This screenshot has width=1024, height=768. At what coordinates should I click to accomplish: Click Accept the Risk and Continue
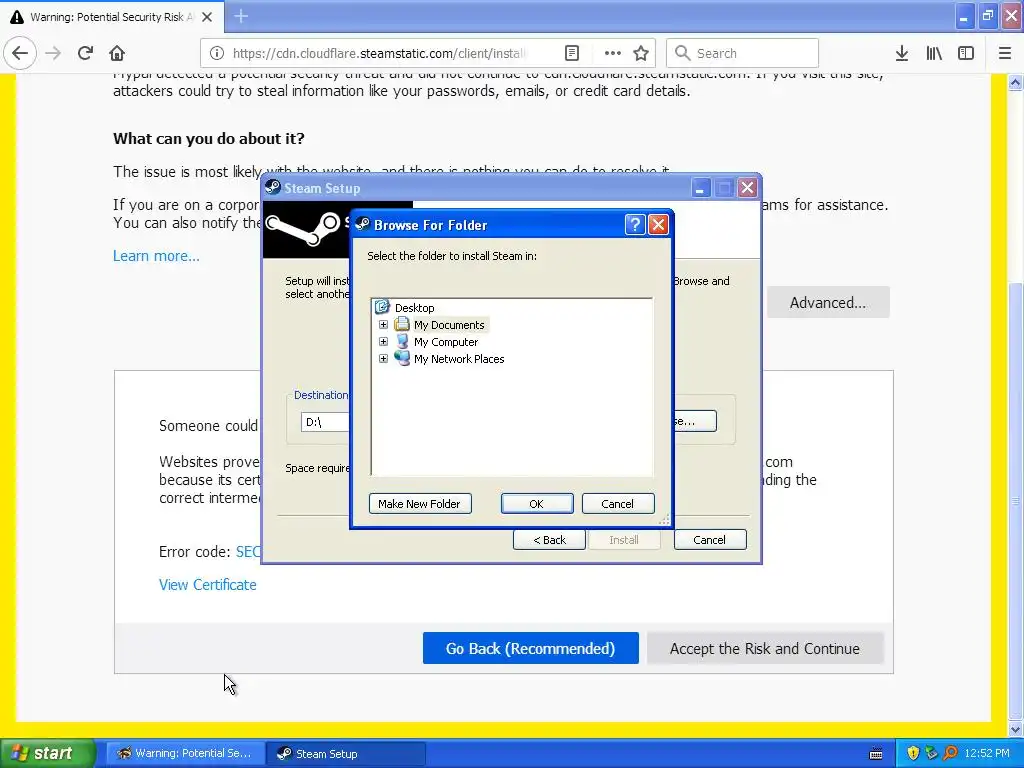[x=765, y=648]
